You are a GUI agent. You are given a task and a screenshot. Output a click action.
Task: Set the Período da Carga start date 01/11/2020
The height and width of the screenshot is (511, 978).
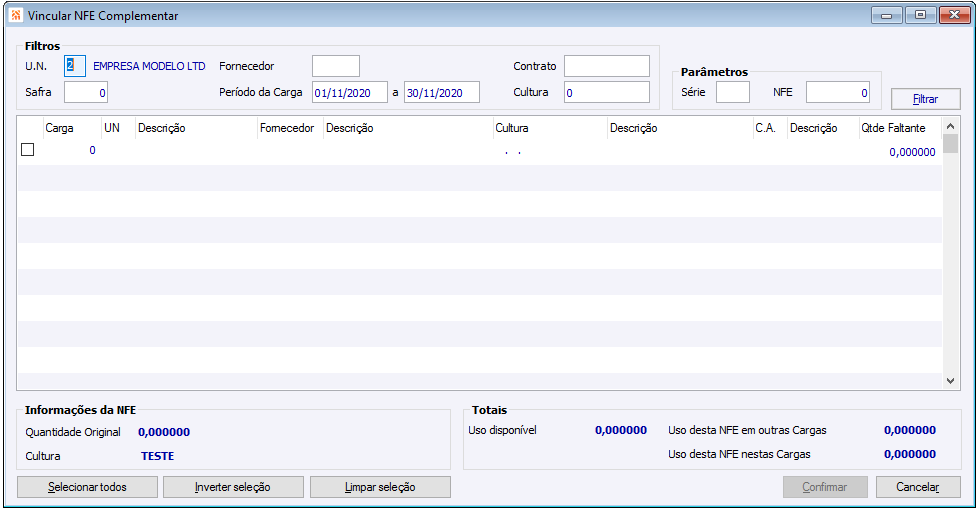point(350,92)
